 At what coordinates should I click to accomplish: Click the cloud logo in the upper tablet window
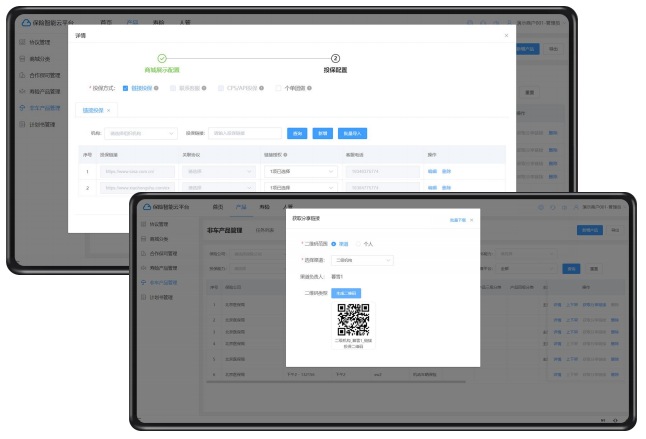pyautogui.click(x=26, y=23)
